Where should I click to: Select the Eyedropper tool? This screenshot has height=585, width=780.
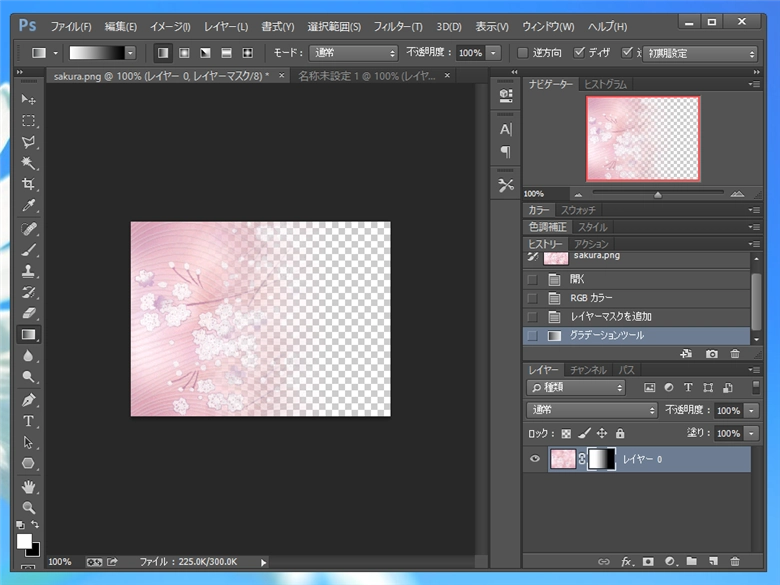tap(29, 205)
